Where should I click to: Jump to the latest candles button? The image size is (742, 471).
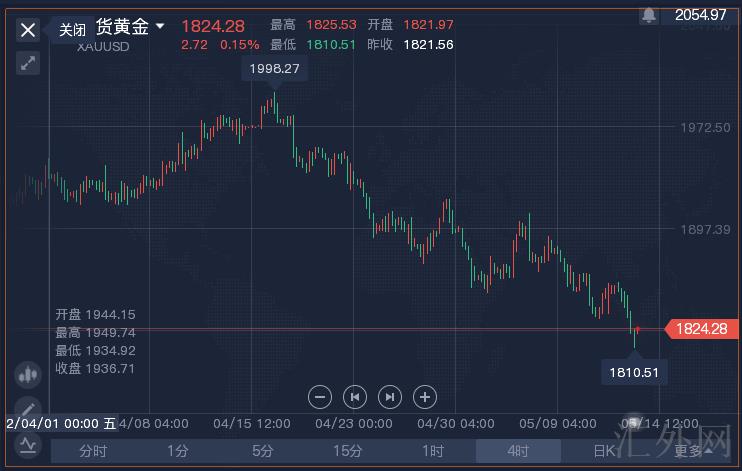pyautogui.click(x=390, y=397)
